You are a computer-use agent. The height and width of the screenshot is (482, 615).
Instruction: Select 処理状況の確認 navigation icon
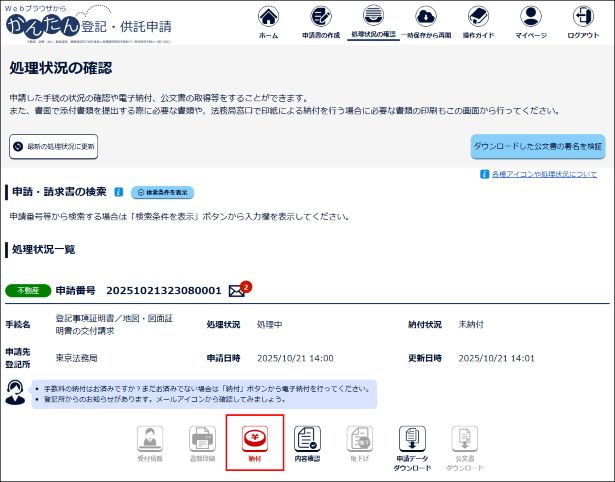[373, 16]
